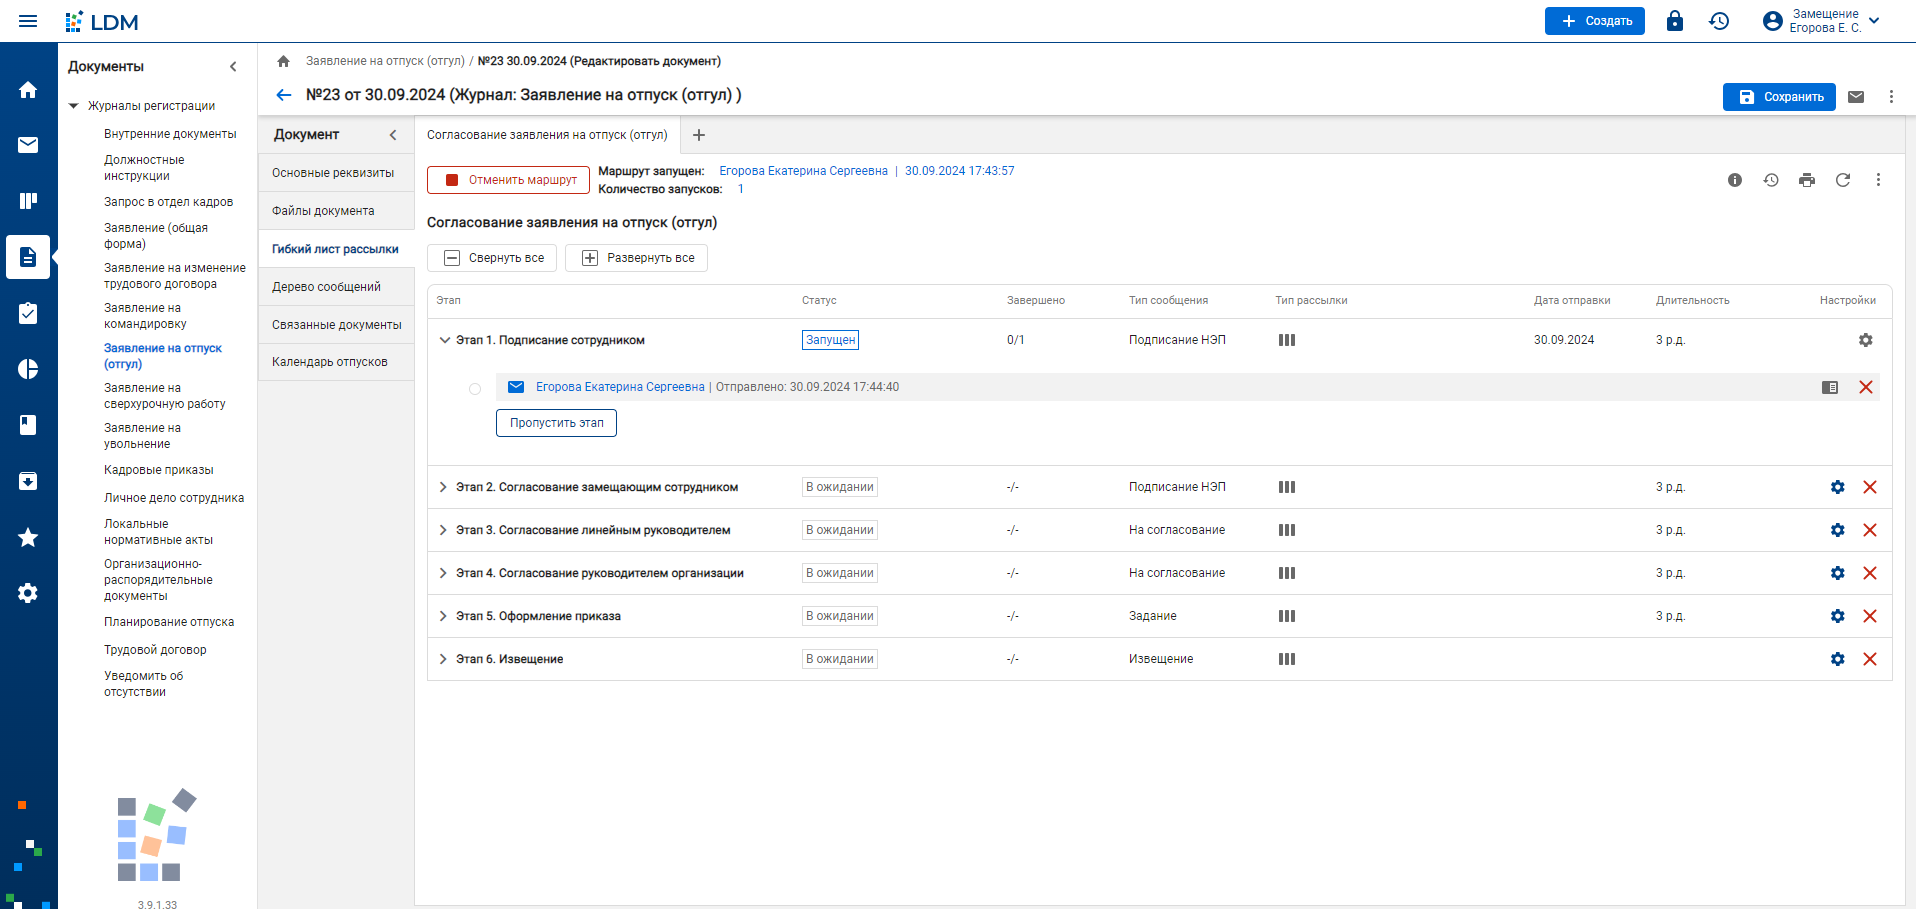Open settings gear for Этап 3
This screenshot has height=909, width=1916.
[x=1837, y=530]
